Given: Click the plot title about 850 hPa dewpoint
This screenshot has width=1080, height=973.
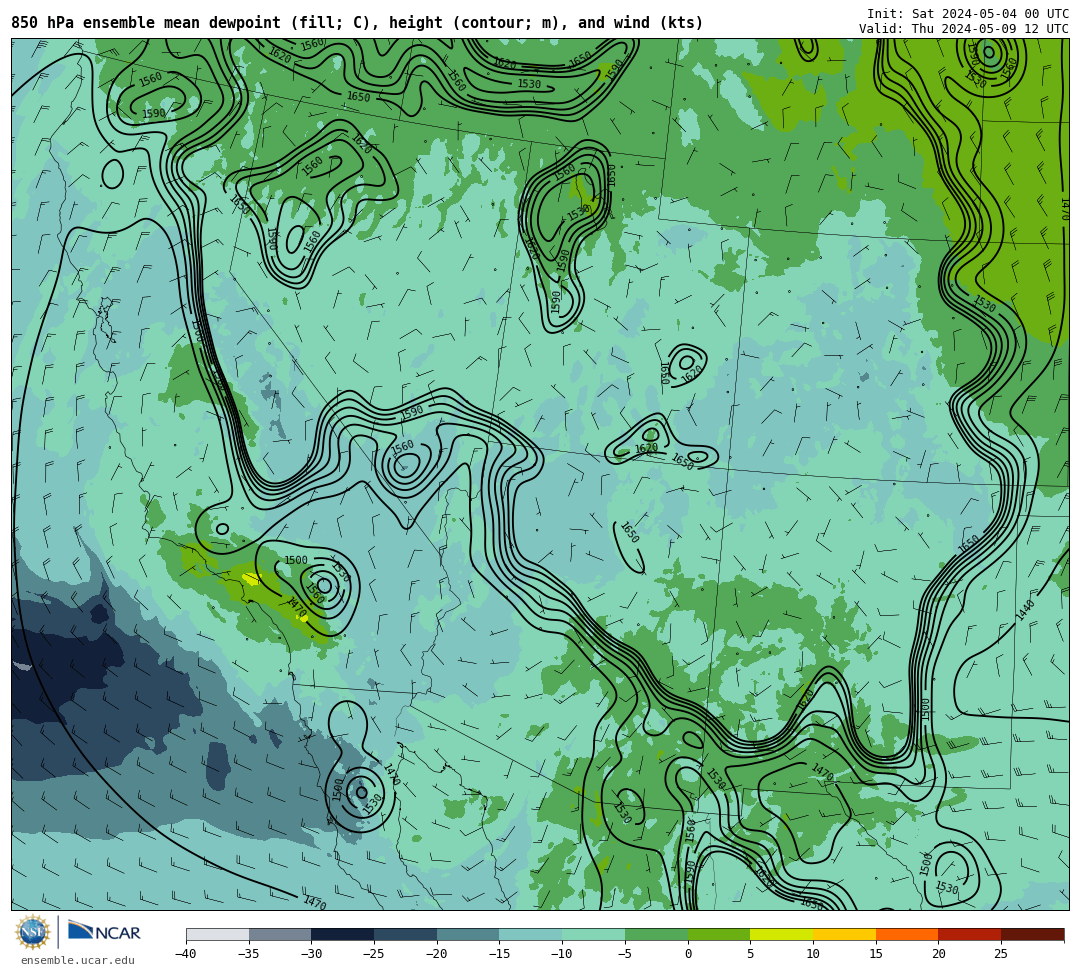Looking at the screenshot, I should pyautogui.click(x=357, y=23).
